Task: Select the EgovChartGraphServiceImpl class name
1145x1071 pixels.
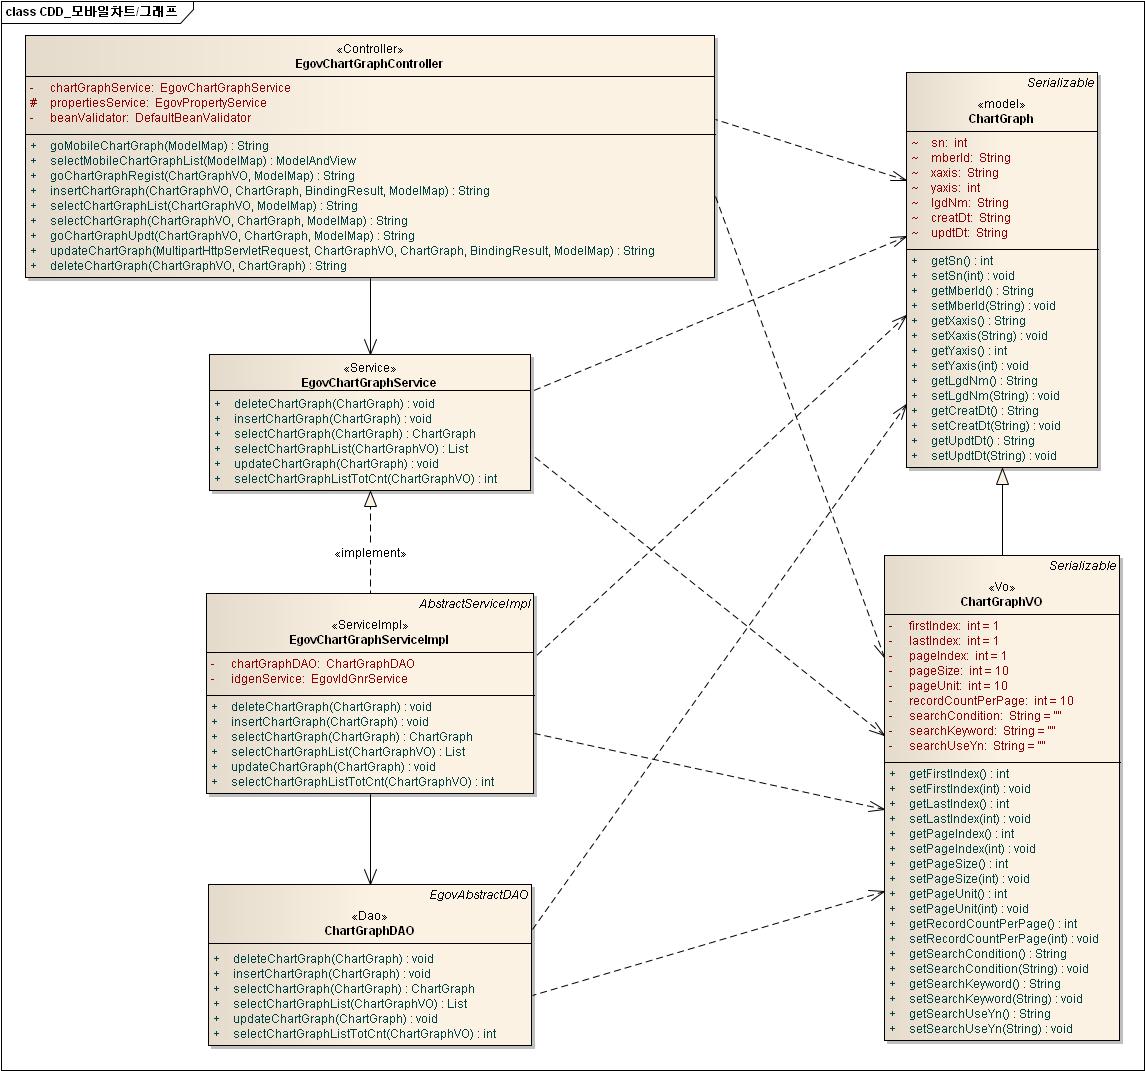Action: (x=369, y=639)
